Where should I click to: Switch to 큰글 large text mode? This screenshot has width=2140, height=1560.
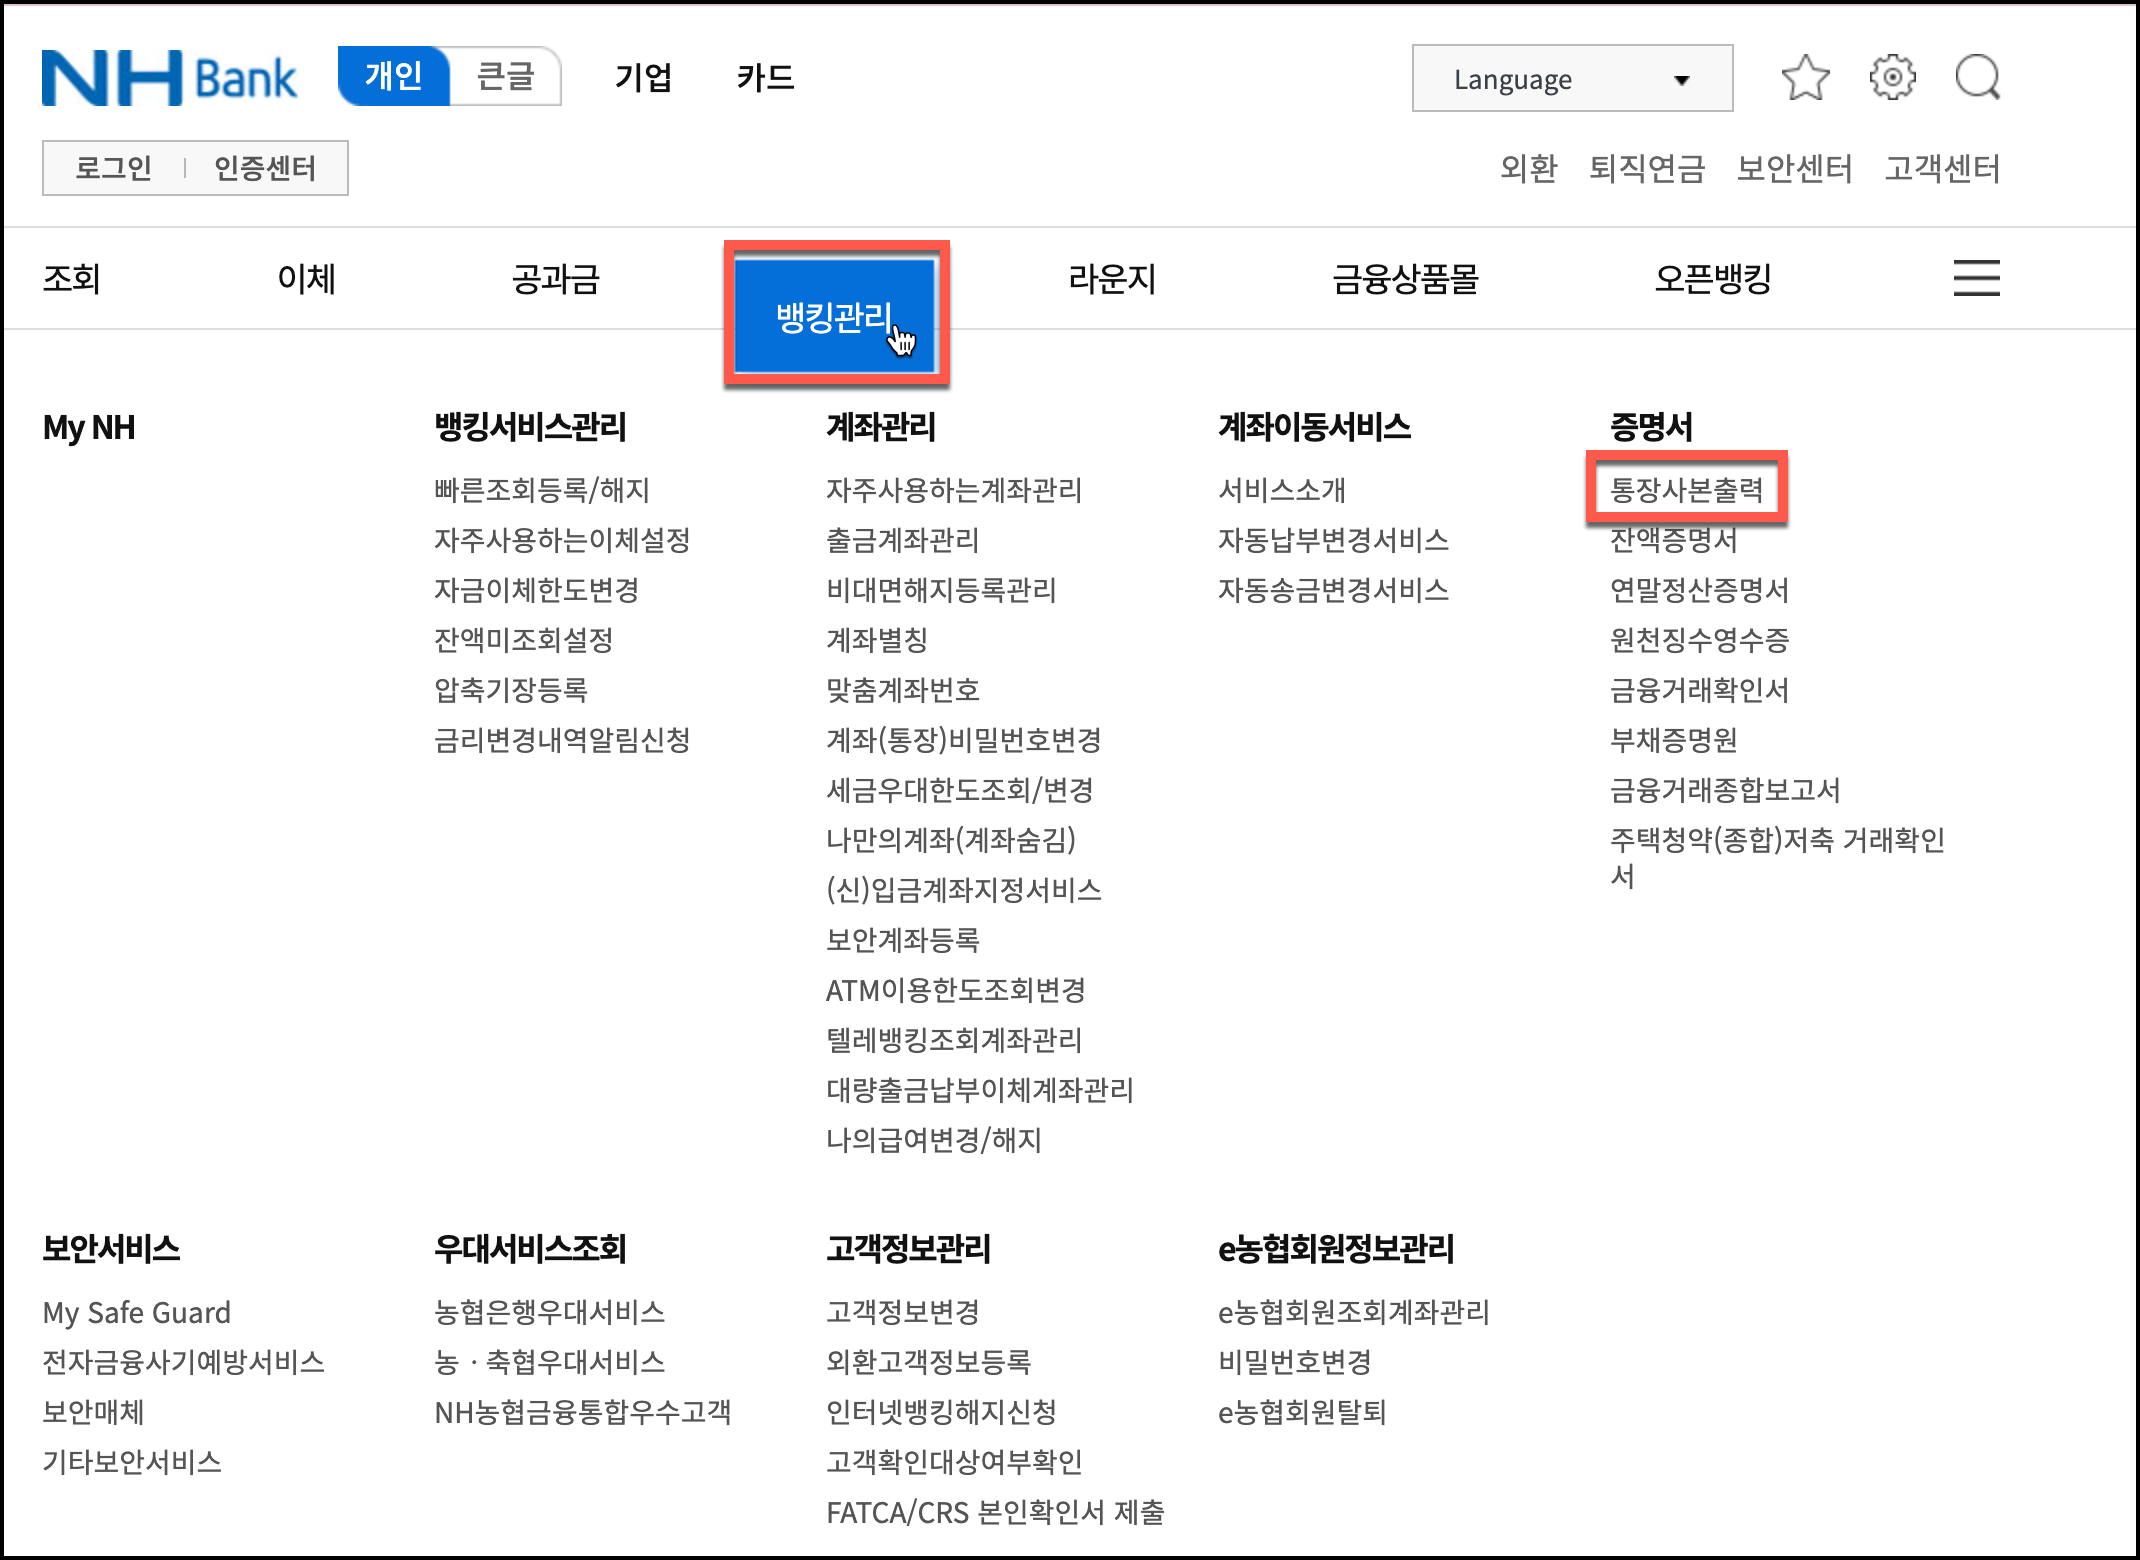pyautogui.click(x=506, y=76)
